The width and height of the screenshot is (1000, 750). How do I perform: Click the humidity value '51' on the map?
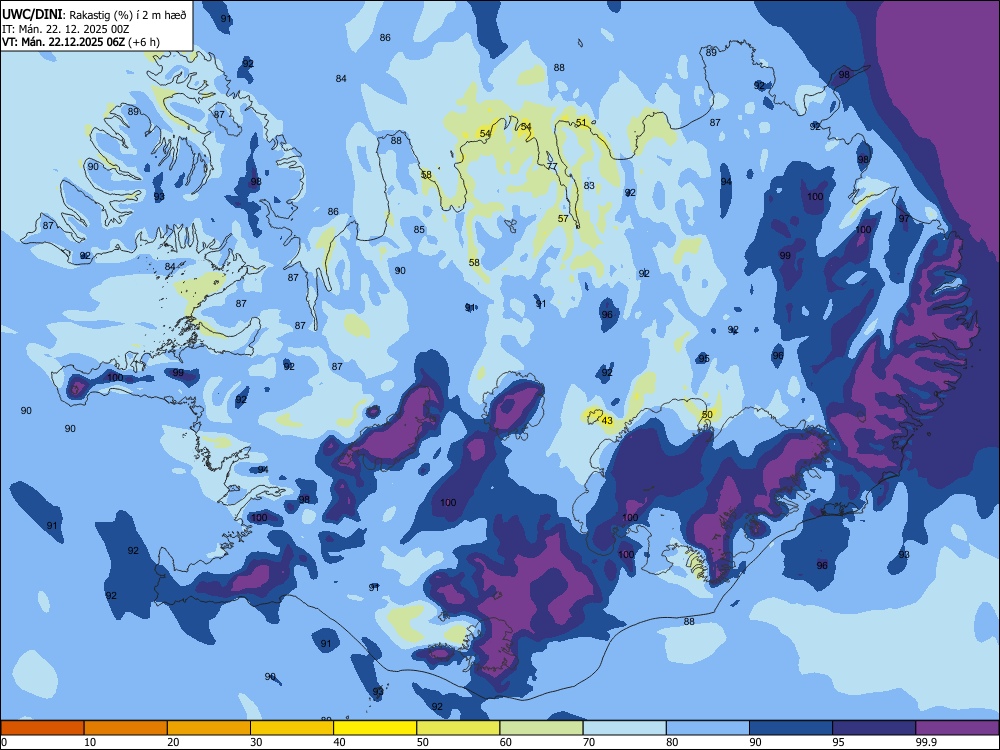point(581,122)
